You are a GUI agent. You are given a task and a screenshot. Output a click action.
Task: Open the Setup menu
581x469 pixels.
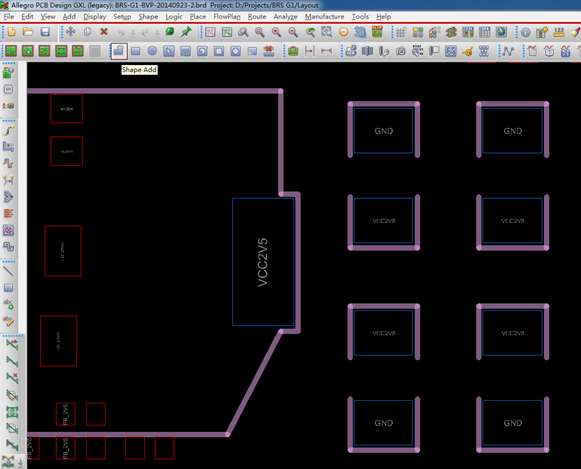[x=122, y=17]
